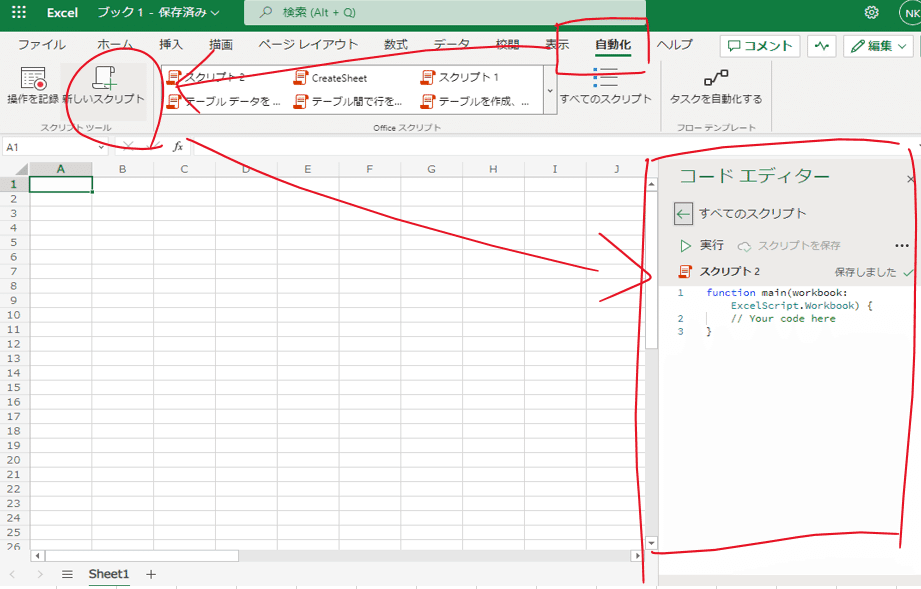Open the workbook name ブック 1 dropdown
921x589 pixels.
pyautogui.click(x=158, y=12)
